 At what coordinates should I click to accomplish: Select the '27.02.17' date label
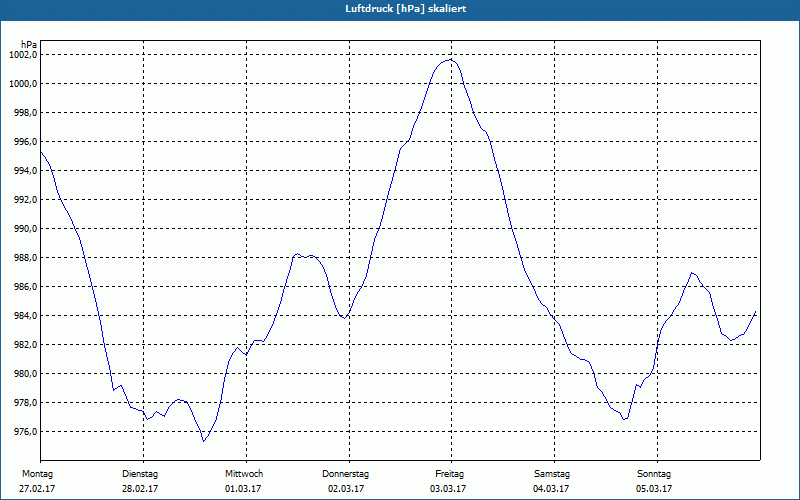click(37, 489)
